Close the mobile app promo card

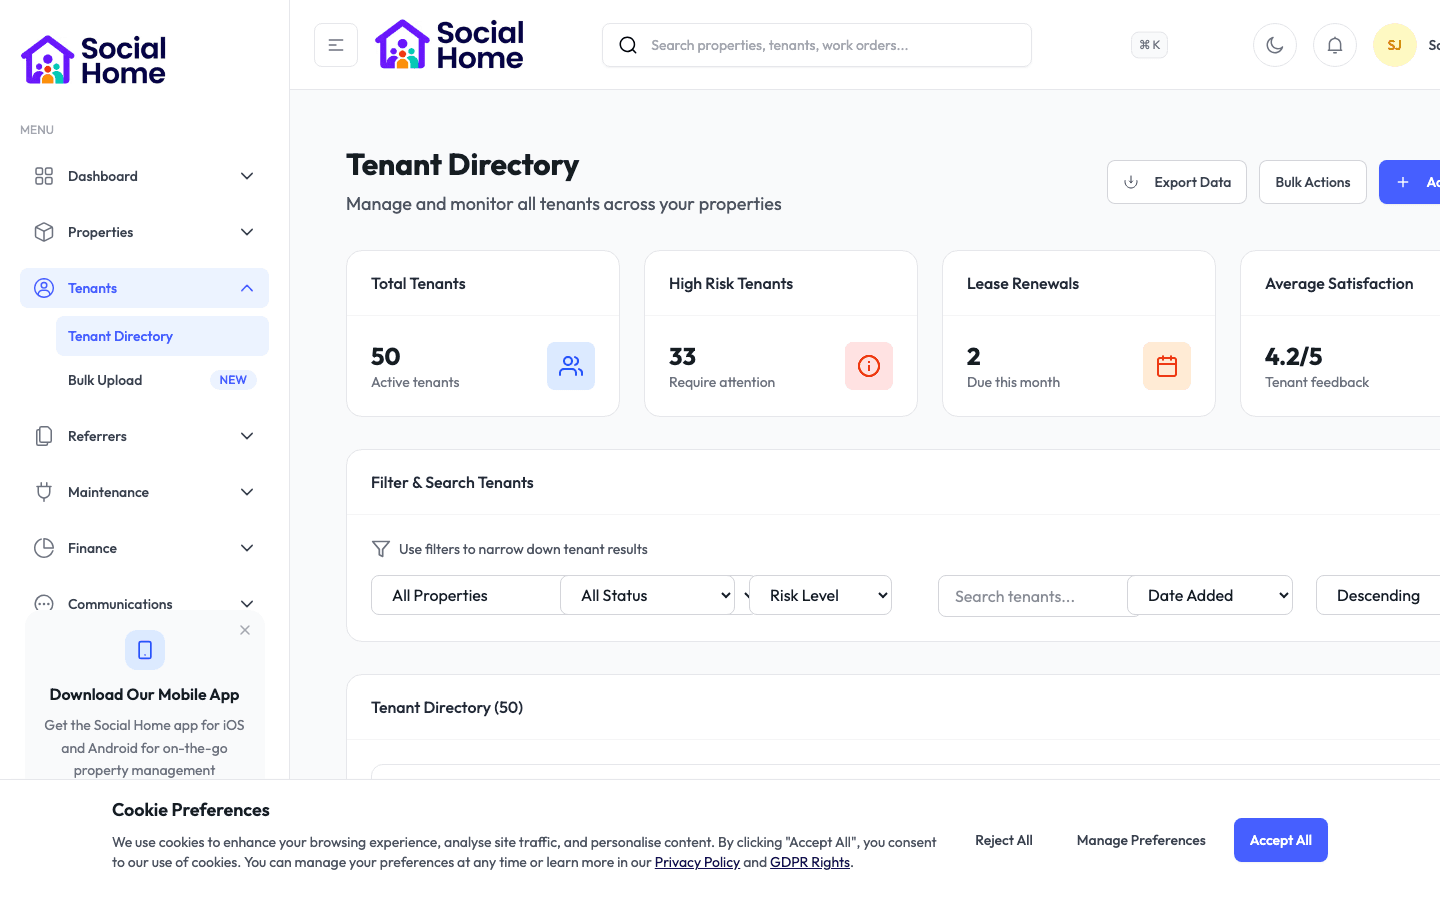(245, 630)
